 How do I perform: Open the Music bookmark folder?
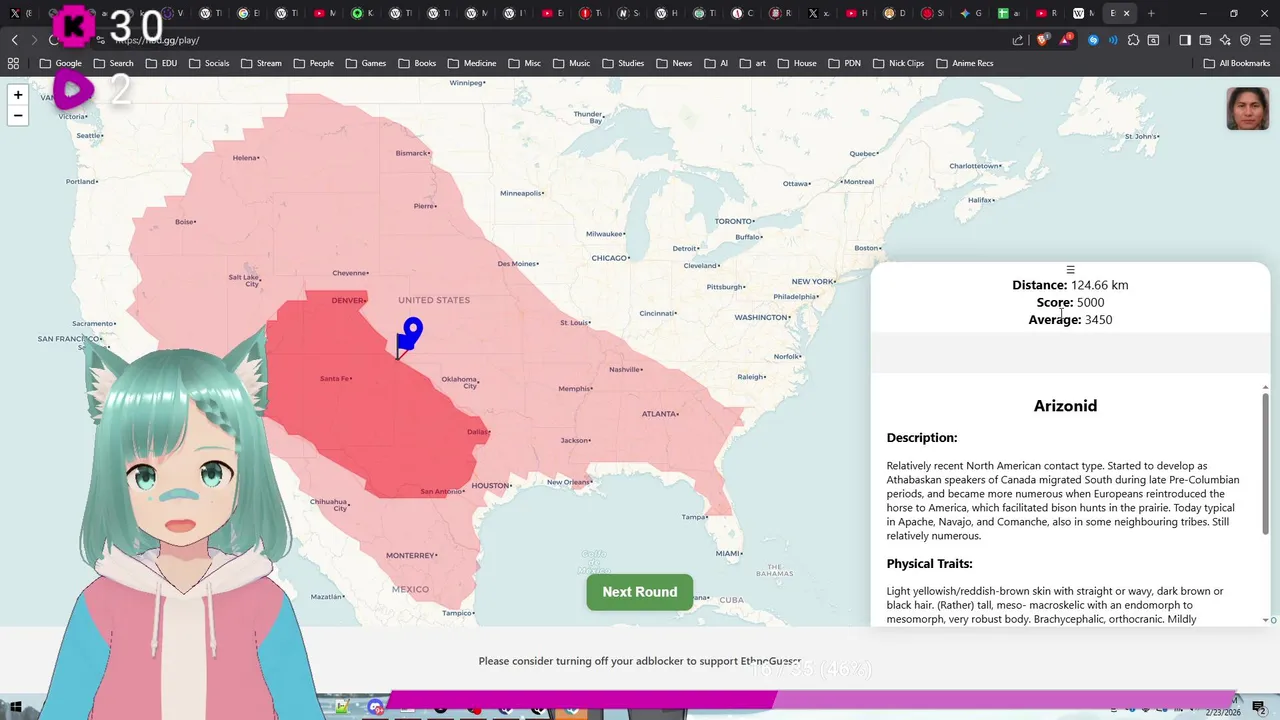[571, 63]
